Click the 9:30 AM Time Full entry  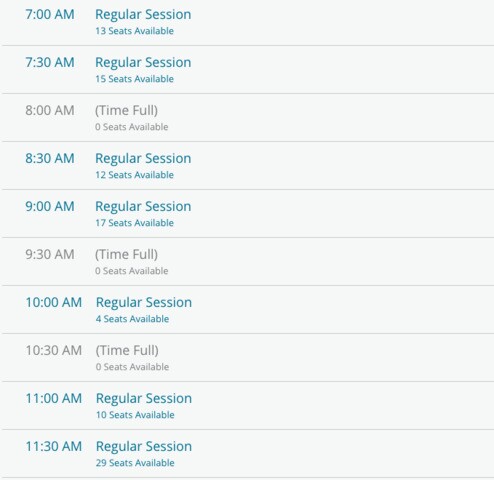pos(248,262)
